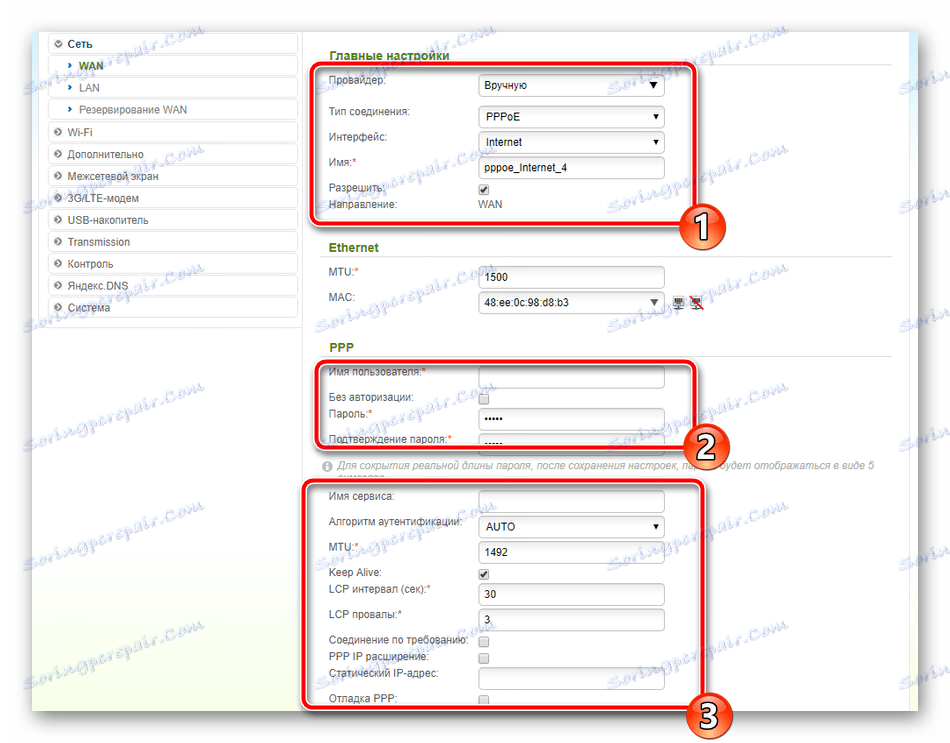Click the Главные настройки heading
Viewport: 950px width, 743px height.
point(389,56)
